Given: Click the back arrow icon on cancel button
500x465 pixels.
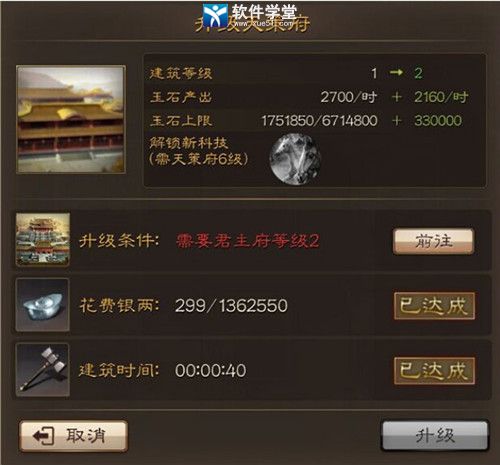Looking at the screenshot, I should 43,436.
